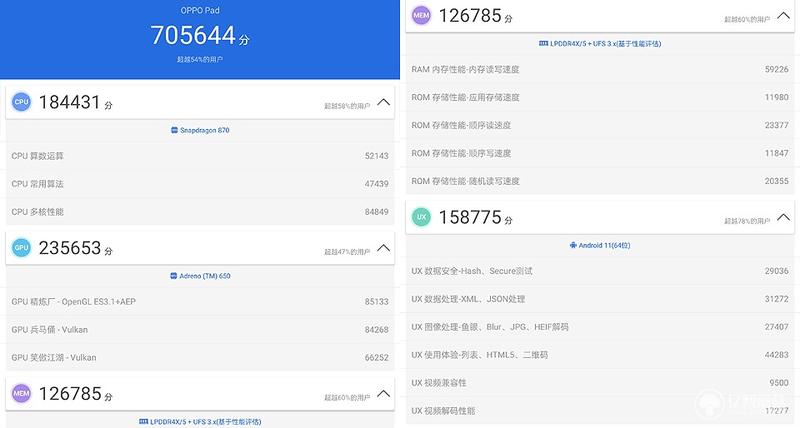Image resolution: width=800 pixels, height=428 pixels.
Task: Click the value 29036
Action: tap(777, 271)
